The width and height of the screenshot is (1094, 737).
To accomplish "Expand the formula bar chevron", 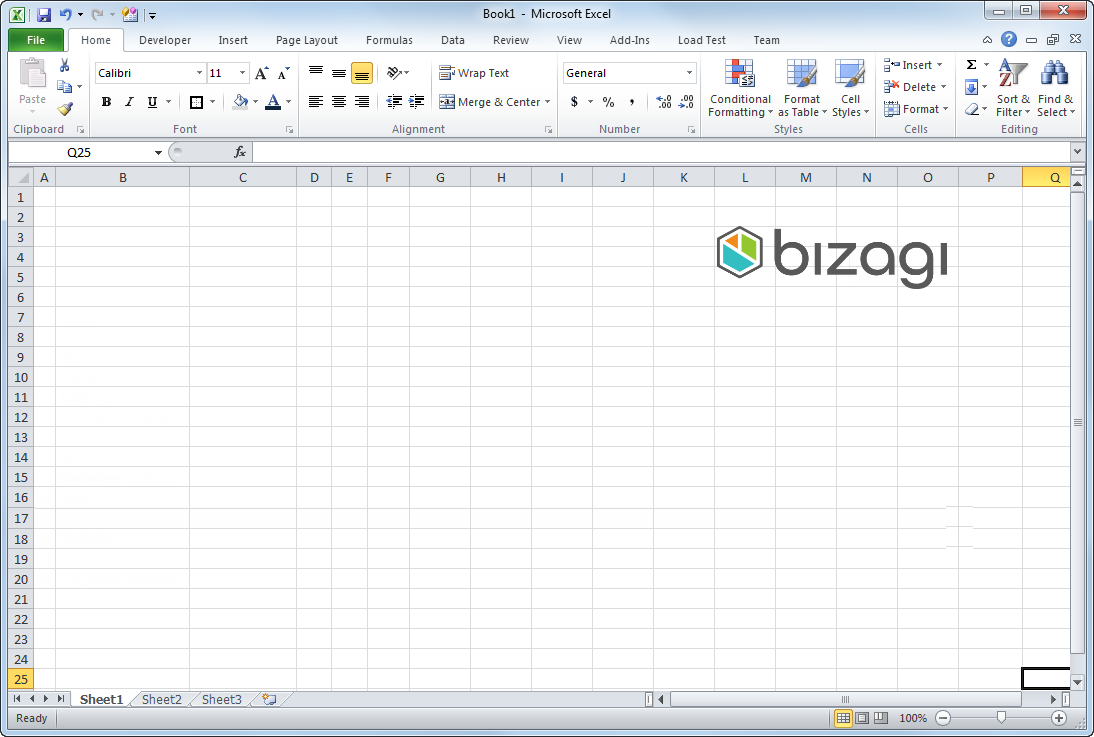I will pyautogui.click(x=1077, y=151).
